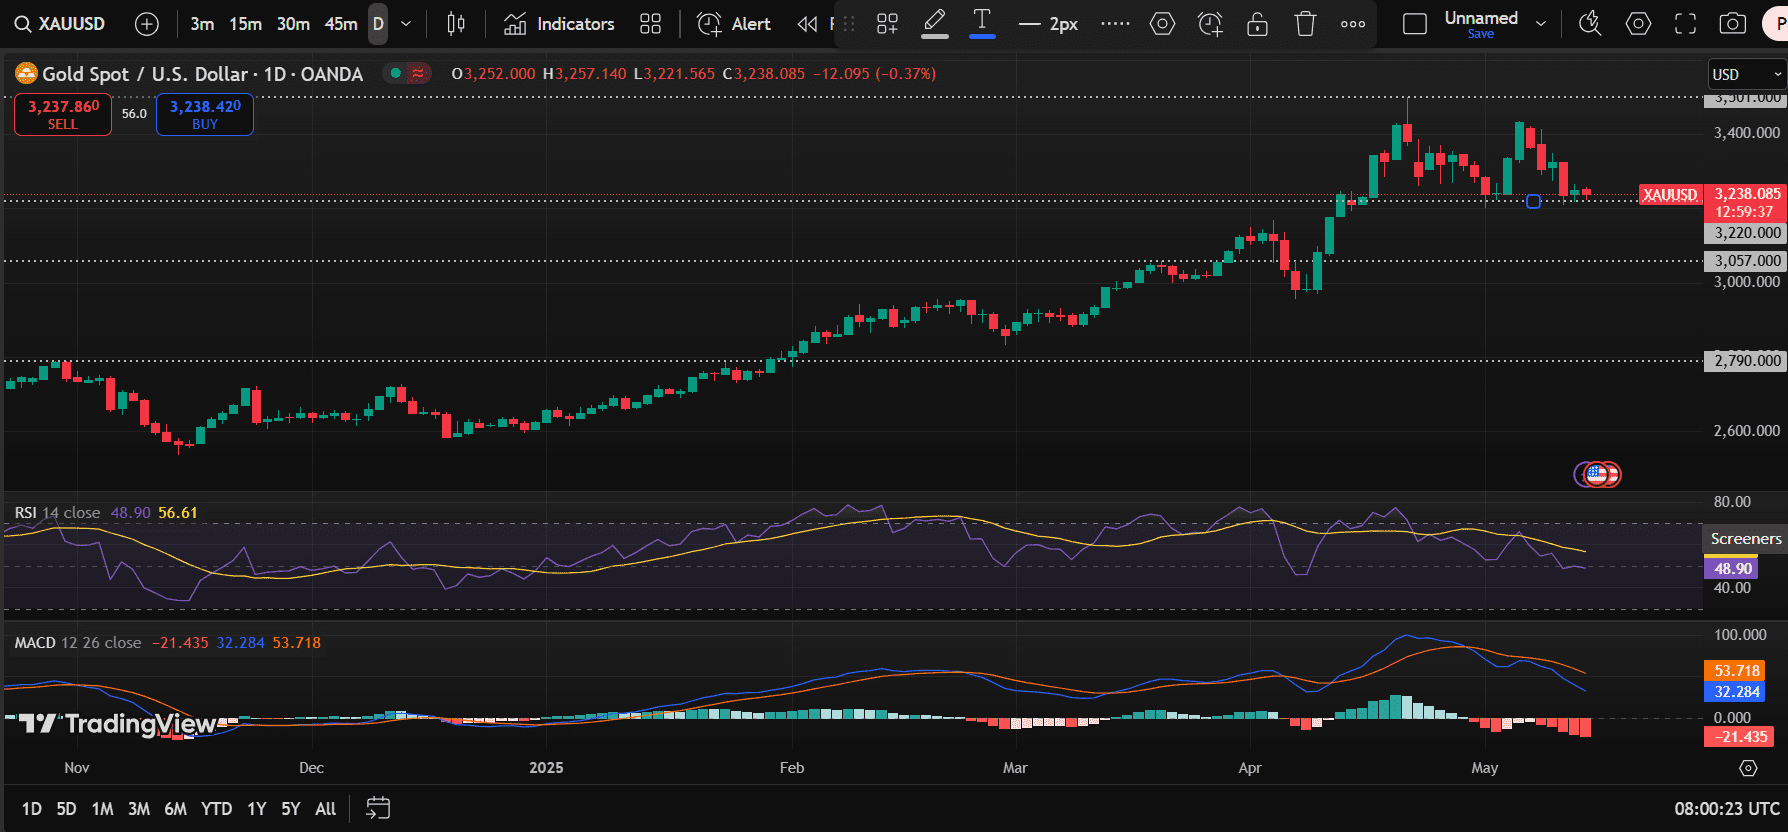Screen dimensions: 1788x832
Task: Select the D daily timeframe
Action: click(378, 24)
